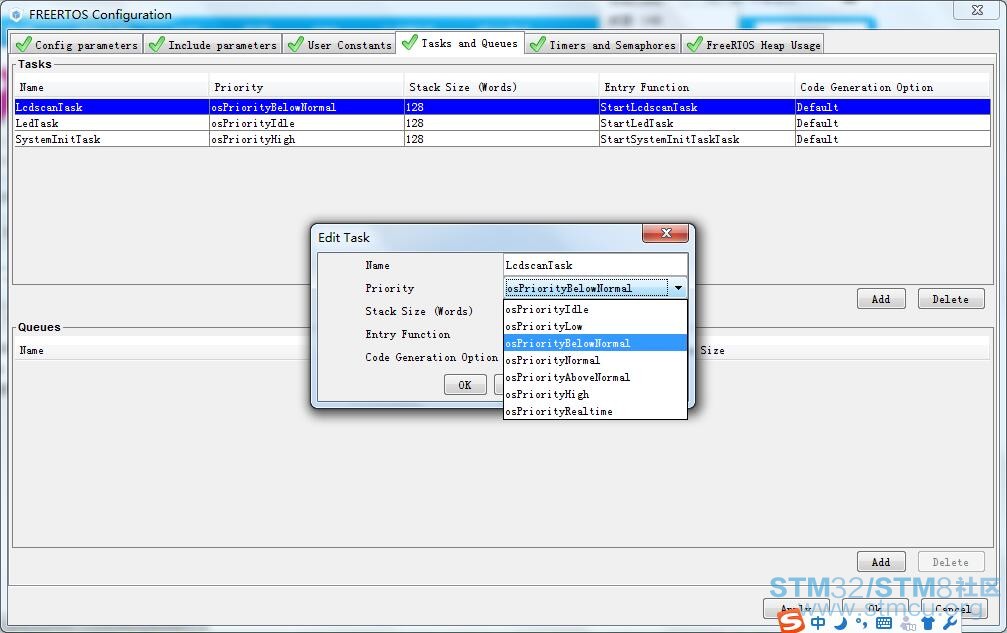The height and width of the screenshot is (633, 1007).
Task: Select the Tasks and Queues tab
Action: [460, 43]
